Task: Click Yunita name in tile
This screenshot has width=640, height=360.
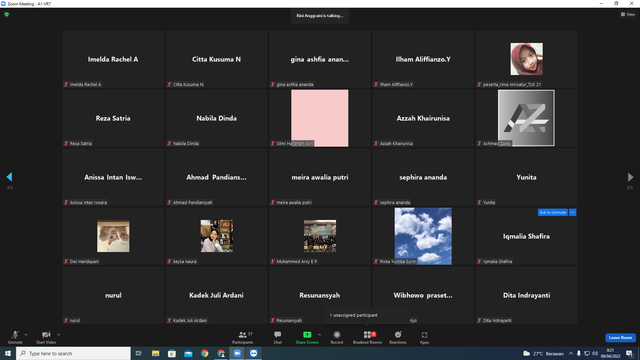Action: pyautogui.click(x=527, y=177)
